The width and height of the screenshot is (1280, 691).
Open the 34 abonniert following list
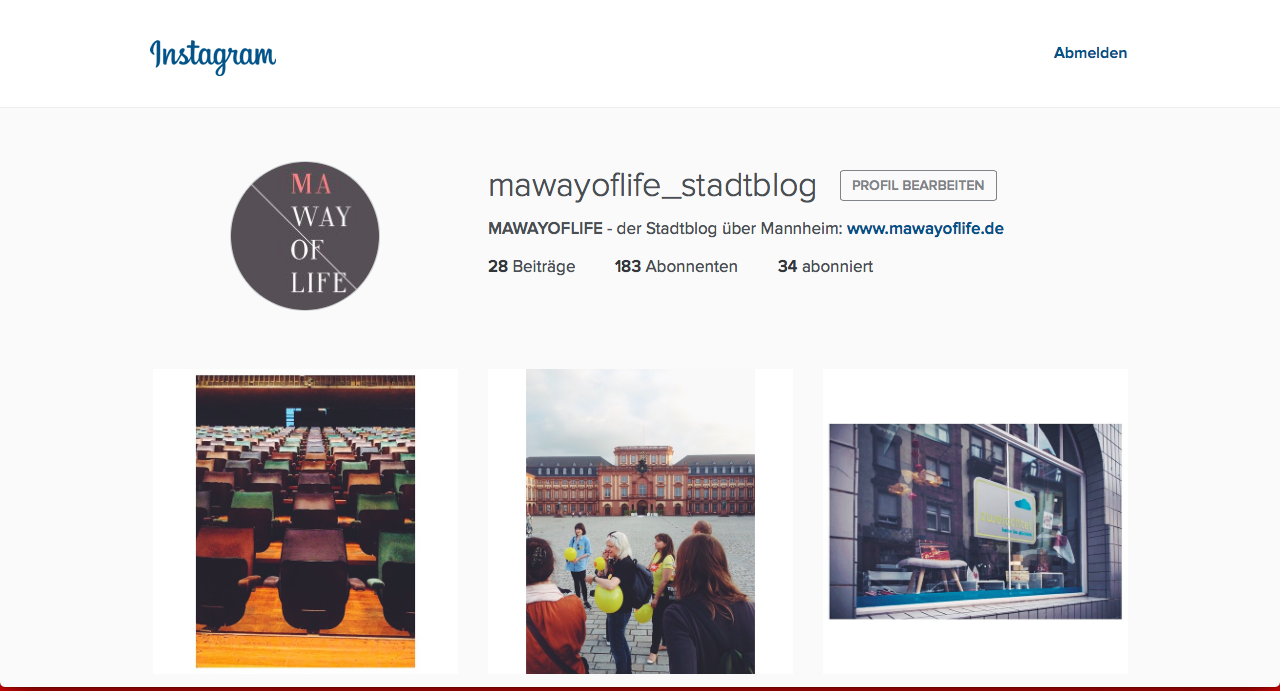(825, 266)
